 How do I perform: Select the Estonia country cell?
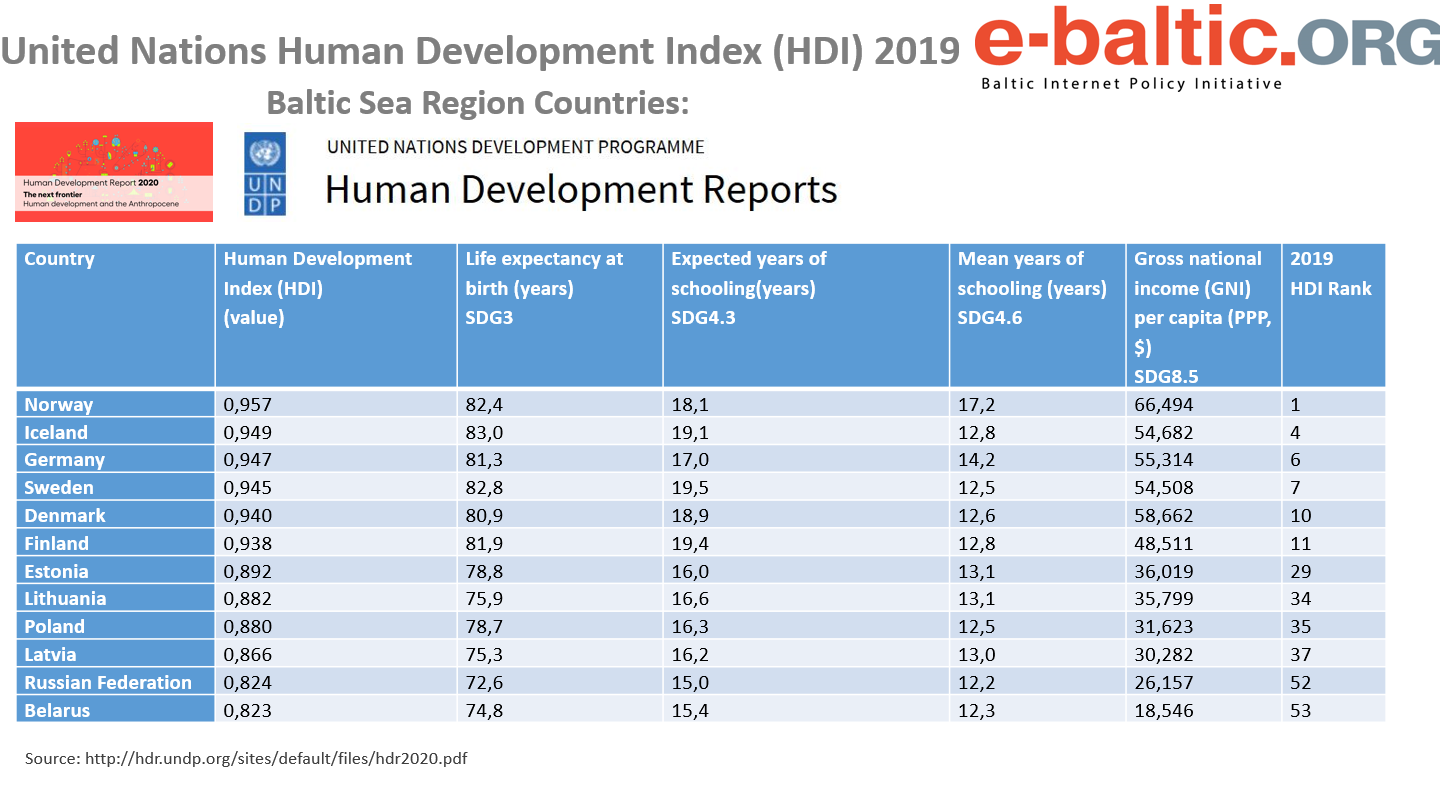pyautogui.click(x=57, y=572)
